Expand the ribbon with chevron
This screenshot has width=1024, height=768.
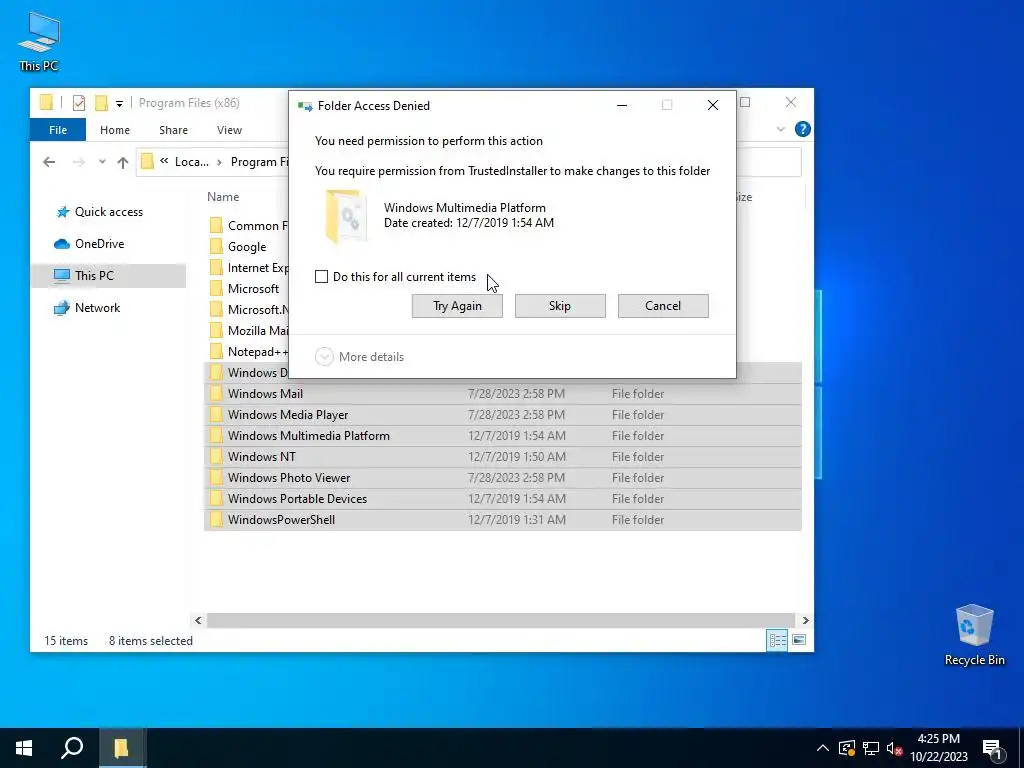[x=781, y=129]
